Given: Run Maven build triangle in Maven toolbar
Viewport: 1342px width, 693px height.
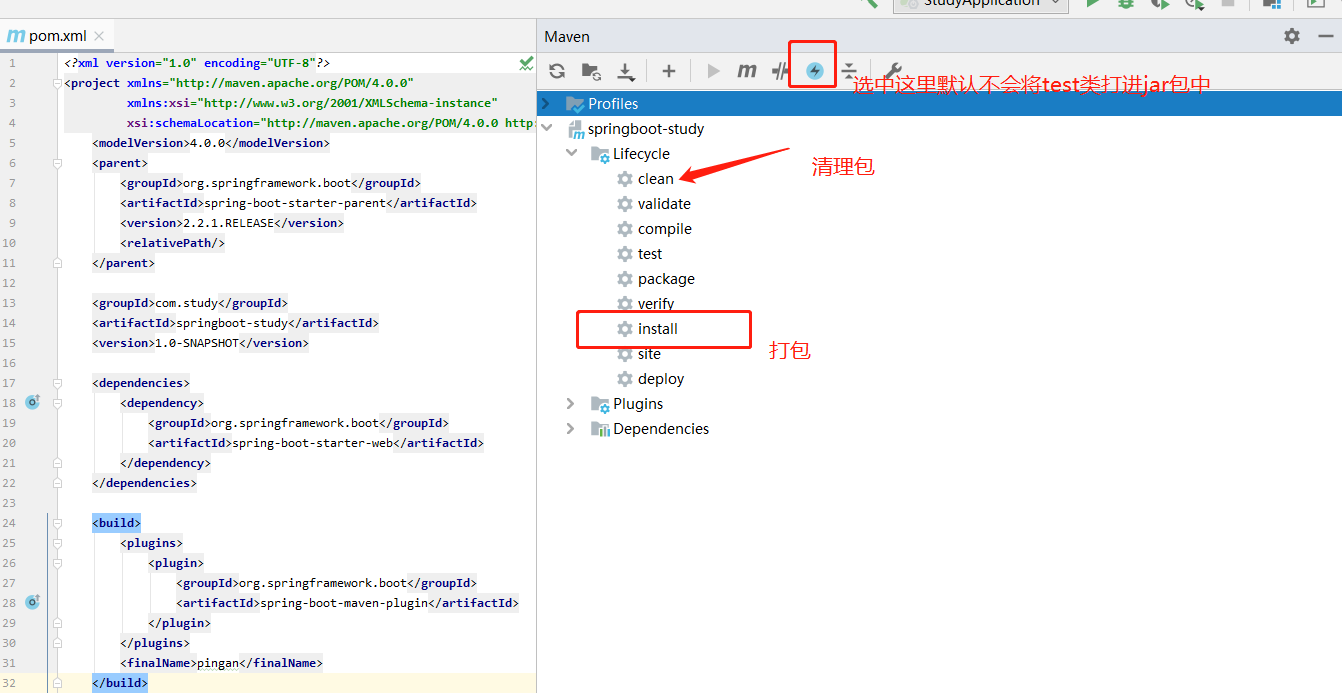Looking at the screenshot, I should pos(713,71).
